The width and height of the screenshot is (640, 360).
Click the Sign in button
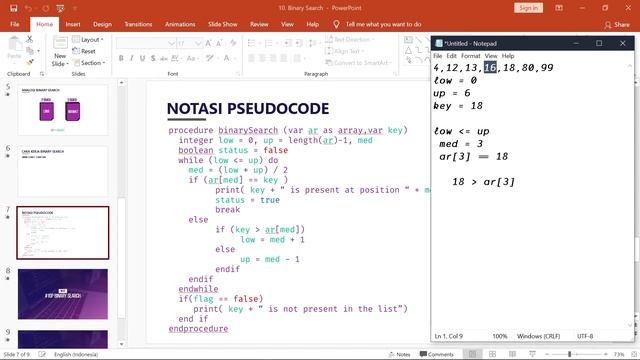(528, 8)
